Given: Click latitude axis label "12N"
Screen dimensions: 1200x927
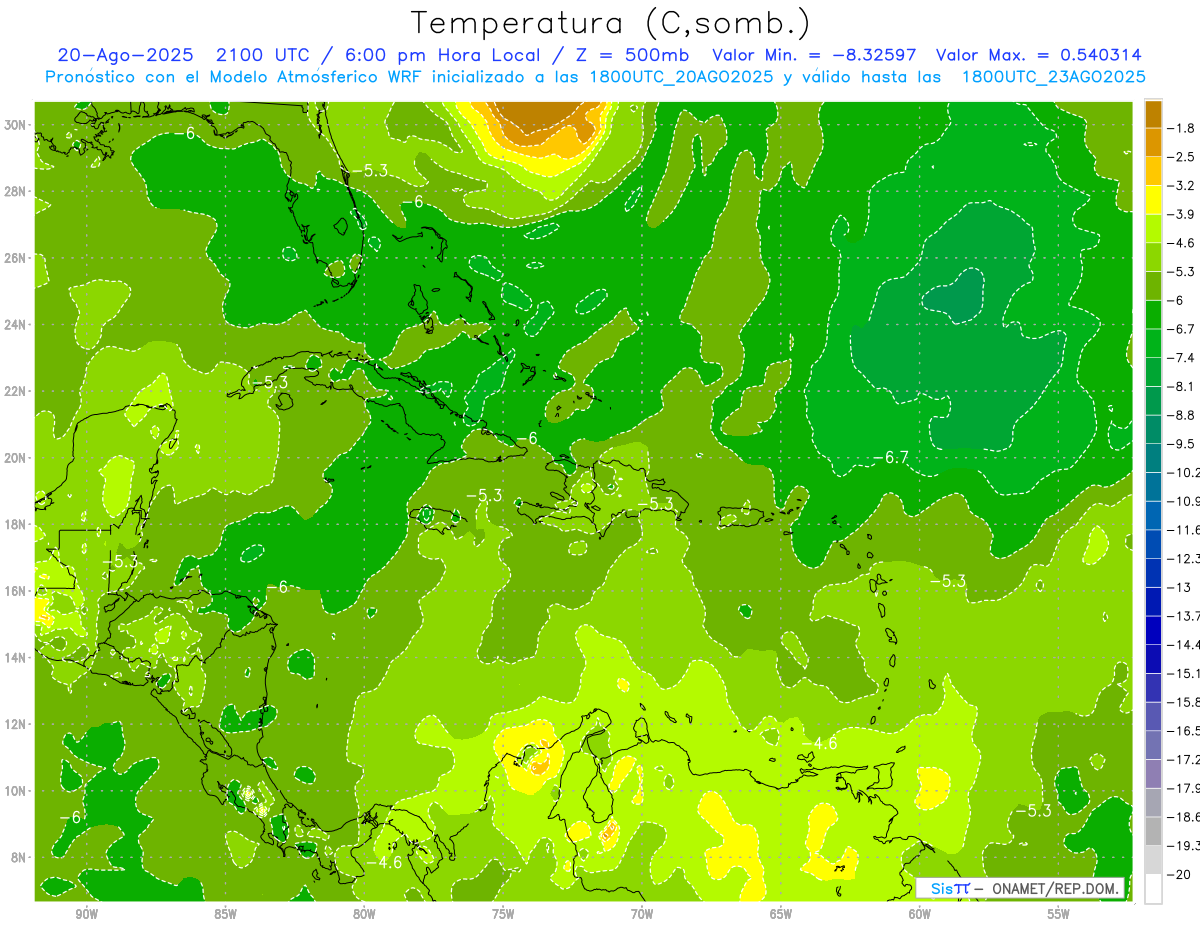Looking at the screenshot, I should [16, 724].
